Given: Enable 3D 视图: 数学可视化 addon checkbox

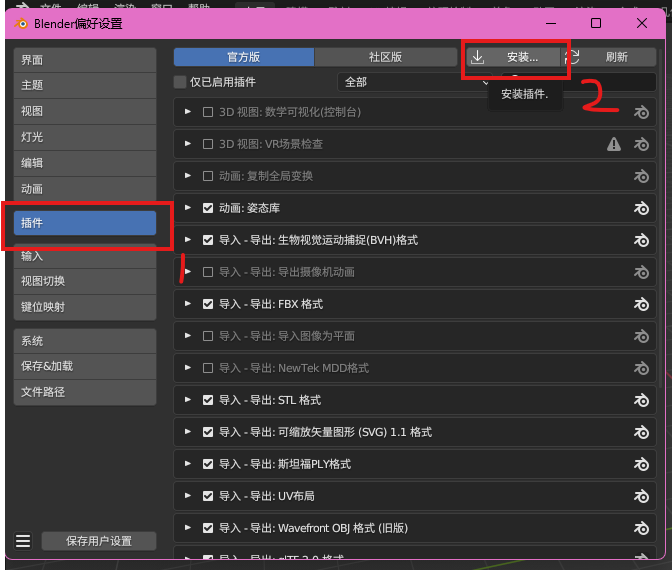Looking at the screenshot, I should click(208, 112).
